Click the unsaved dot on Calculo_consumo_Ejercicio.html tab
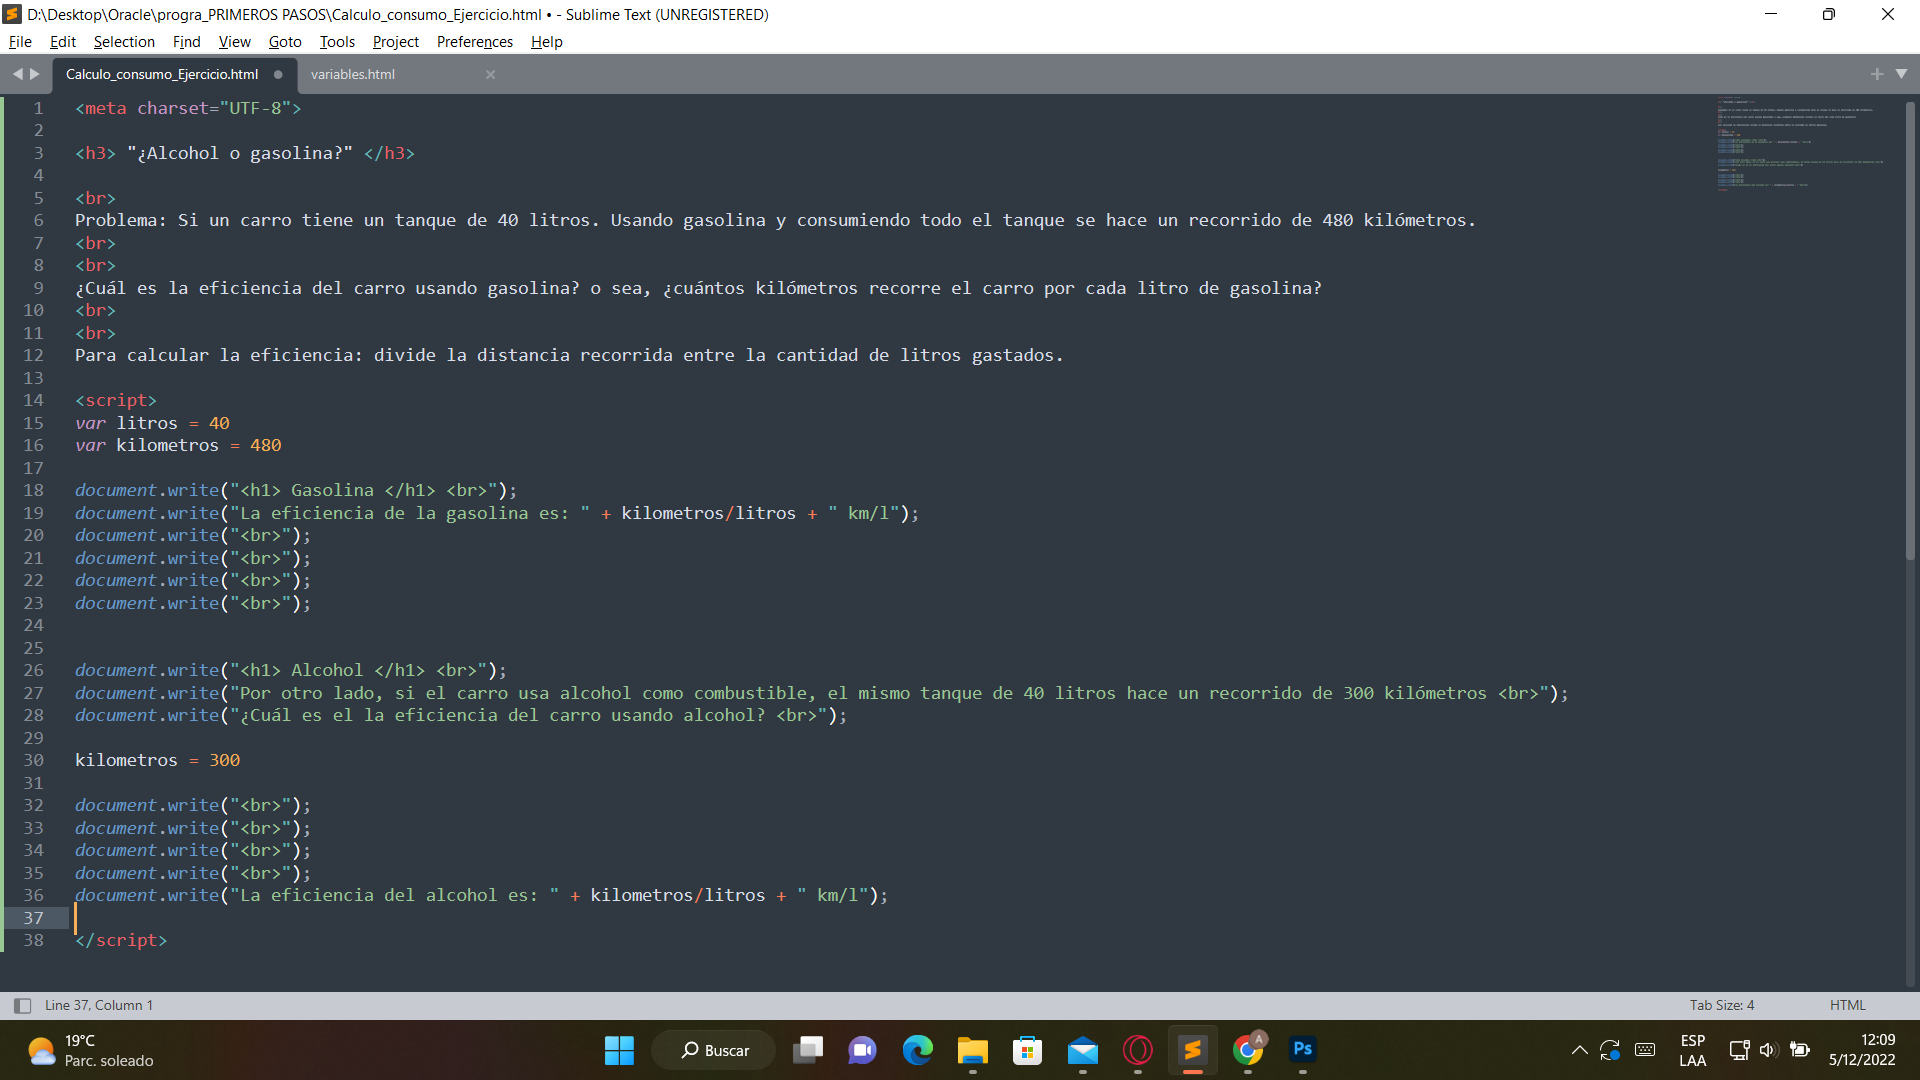 point(278,74)
